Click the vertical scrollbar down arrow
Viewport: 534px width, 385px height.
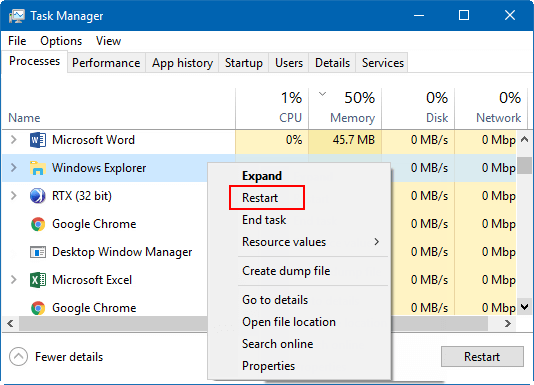(524, 307)
